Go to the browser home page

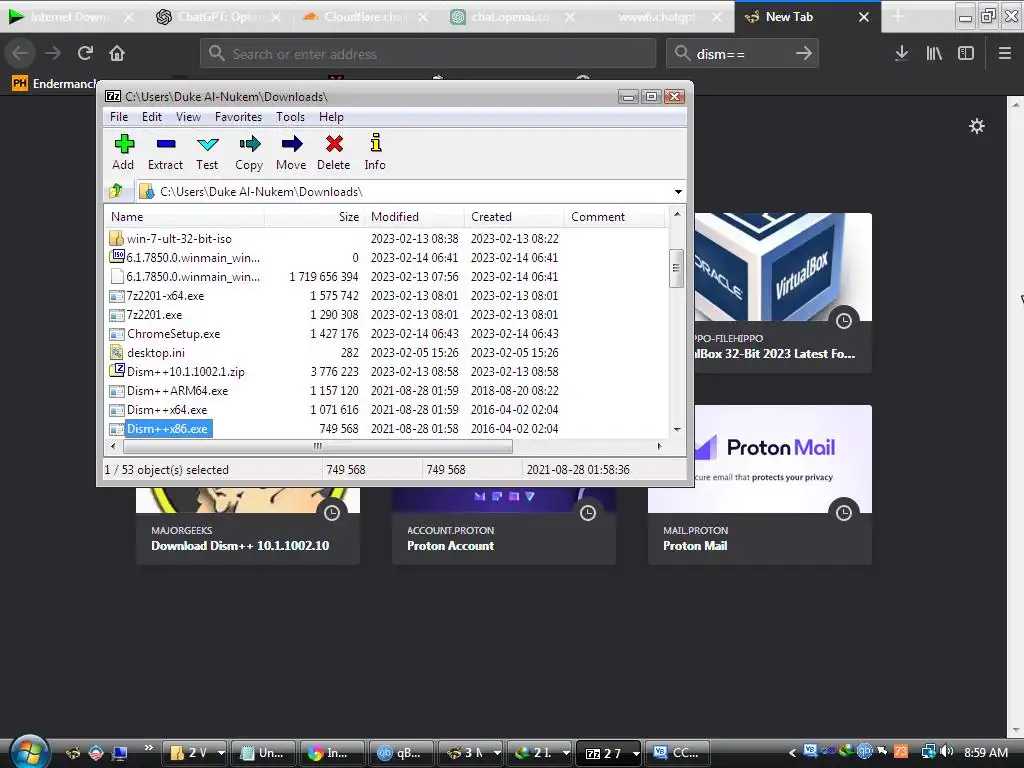coord(117,53)
